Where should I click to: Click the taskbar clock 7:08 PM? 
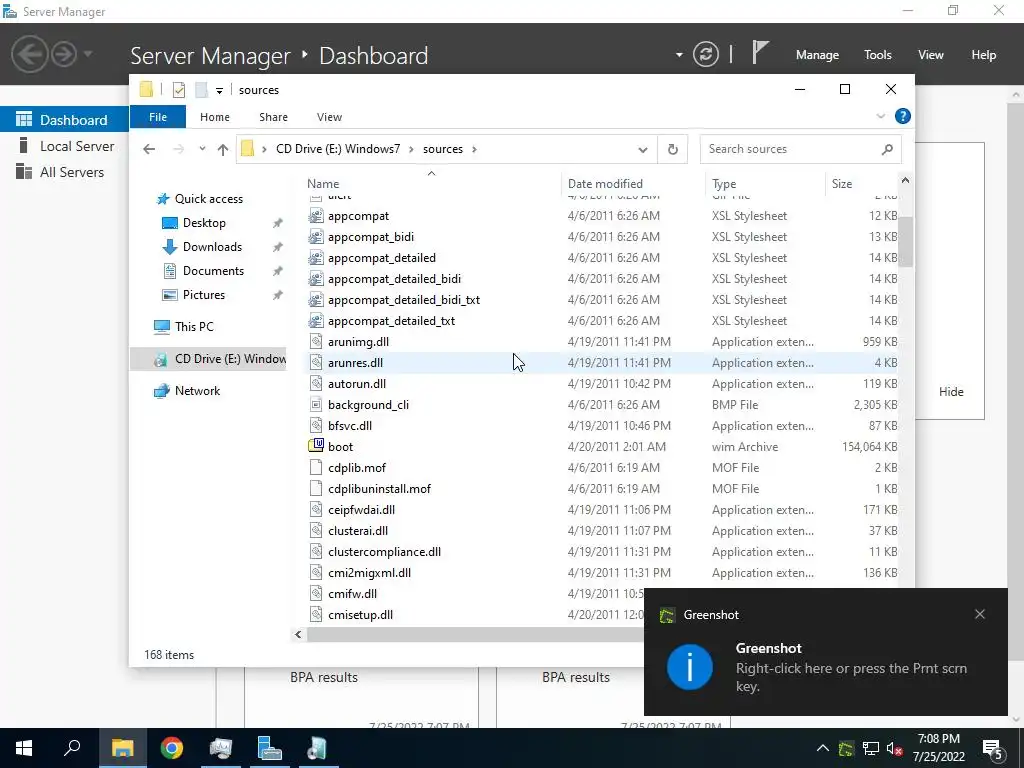(938, 739)
